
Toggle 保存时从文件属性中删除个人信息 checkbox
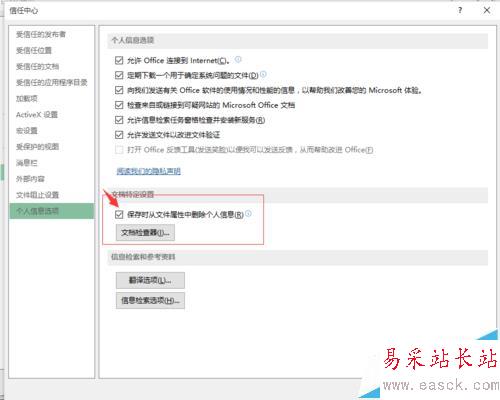pos(119,215)
